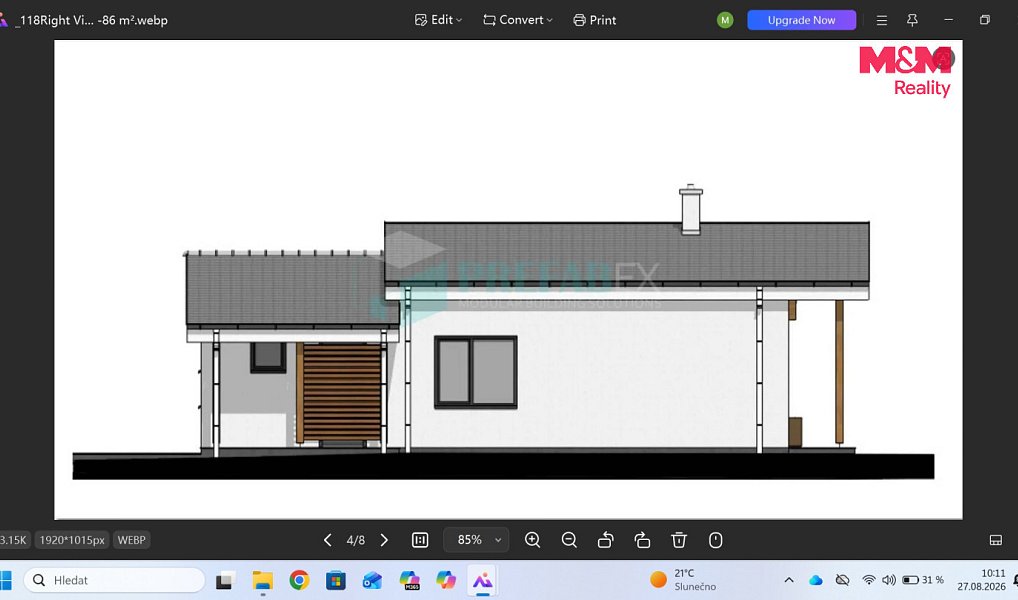Viewport: 1018px width, 600px height.
Task: Zoom in on the image
Action: point(532,540)
